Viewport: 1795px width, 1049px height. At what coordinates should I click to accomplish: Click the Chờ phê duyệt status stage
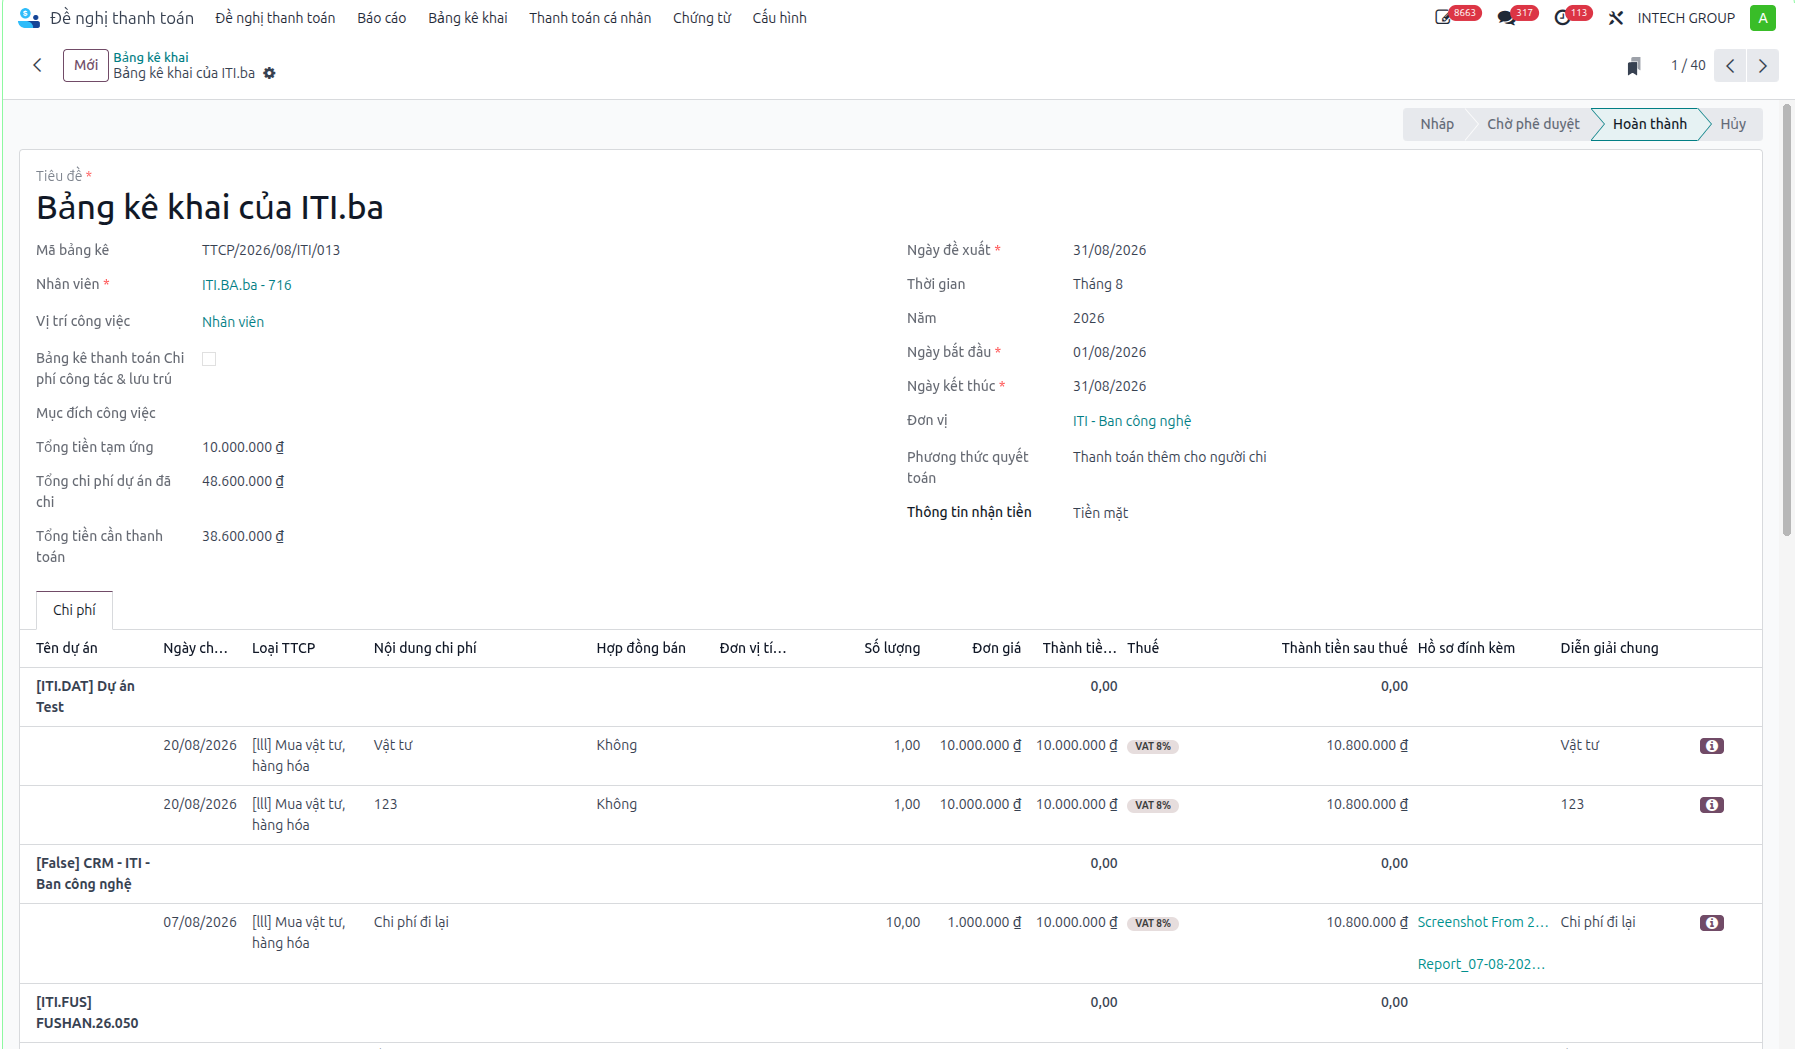pyautogui.click(x=1532, y=124)
